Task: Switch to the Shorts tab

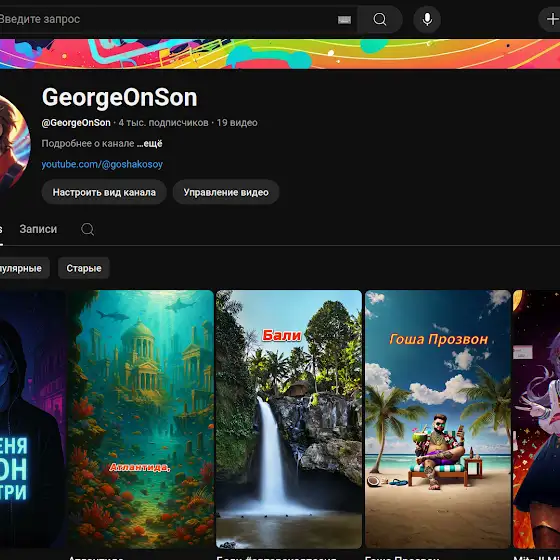Action: [x=1, y=230]
